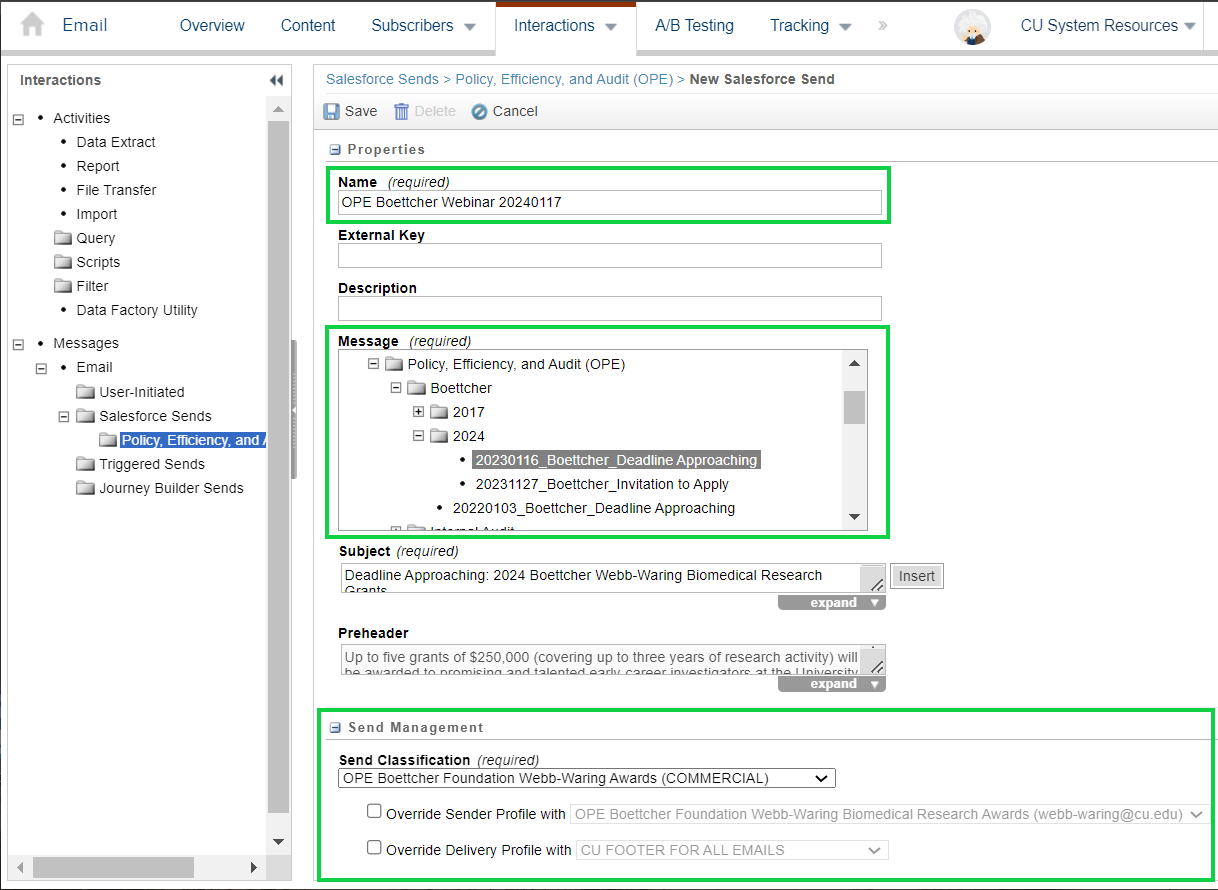Click the Interactions panel vertical scrollbar

click(278, 467)
